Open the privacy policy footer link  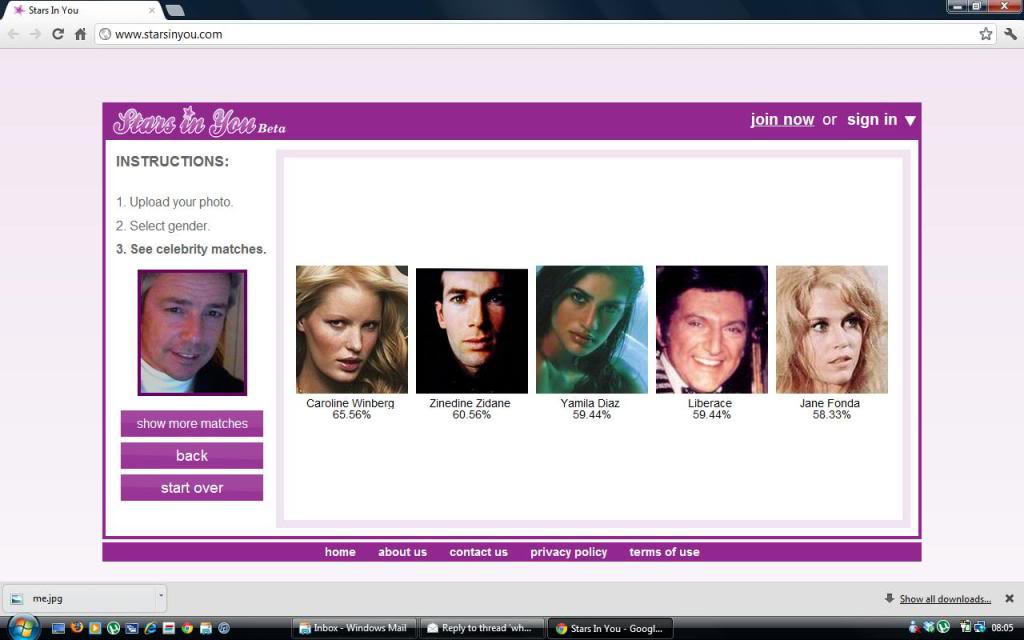point(569,552)
